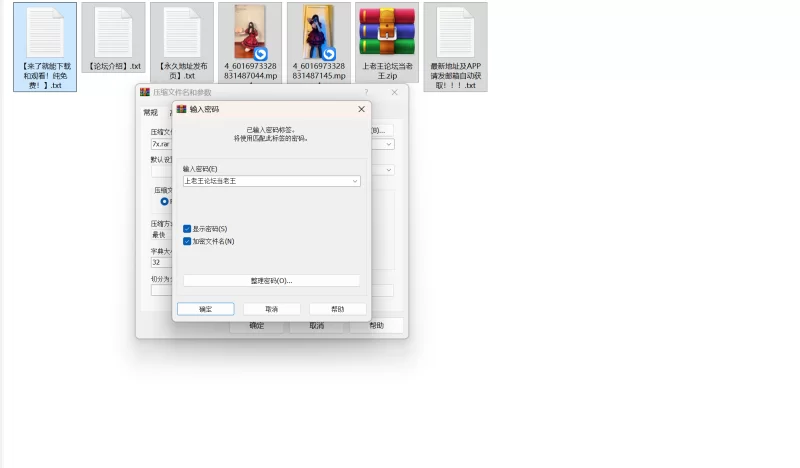800x468 pixels.
Task: Close the 输入密码 dialog with X
Action: tap(361, 109)
